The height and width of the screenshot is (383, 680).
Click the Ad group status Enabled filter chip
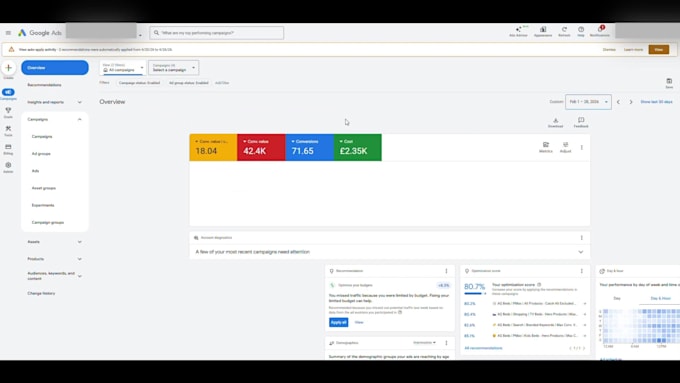click(x=189, y=83)
